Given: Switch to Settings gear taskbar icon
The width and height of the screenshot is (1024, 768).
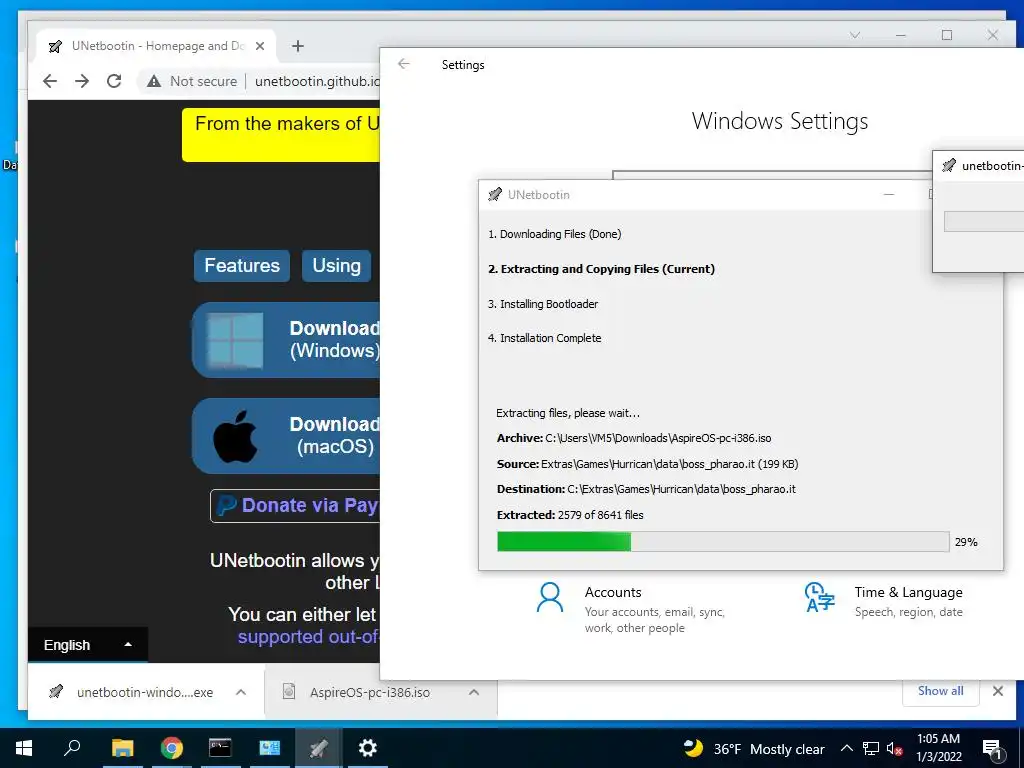Looking at the screenshot, I should click(x=368, y=748).
